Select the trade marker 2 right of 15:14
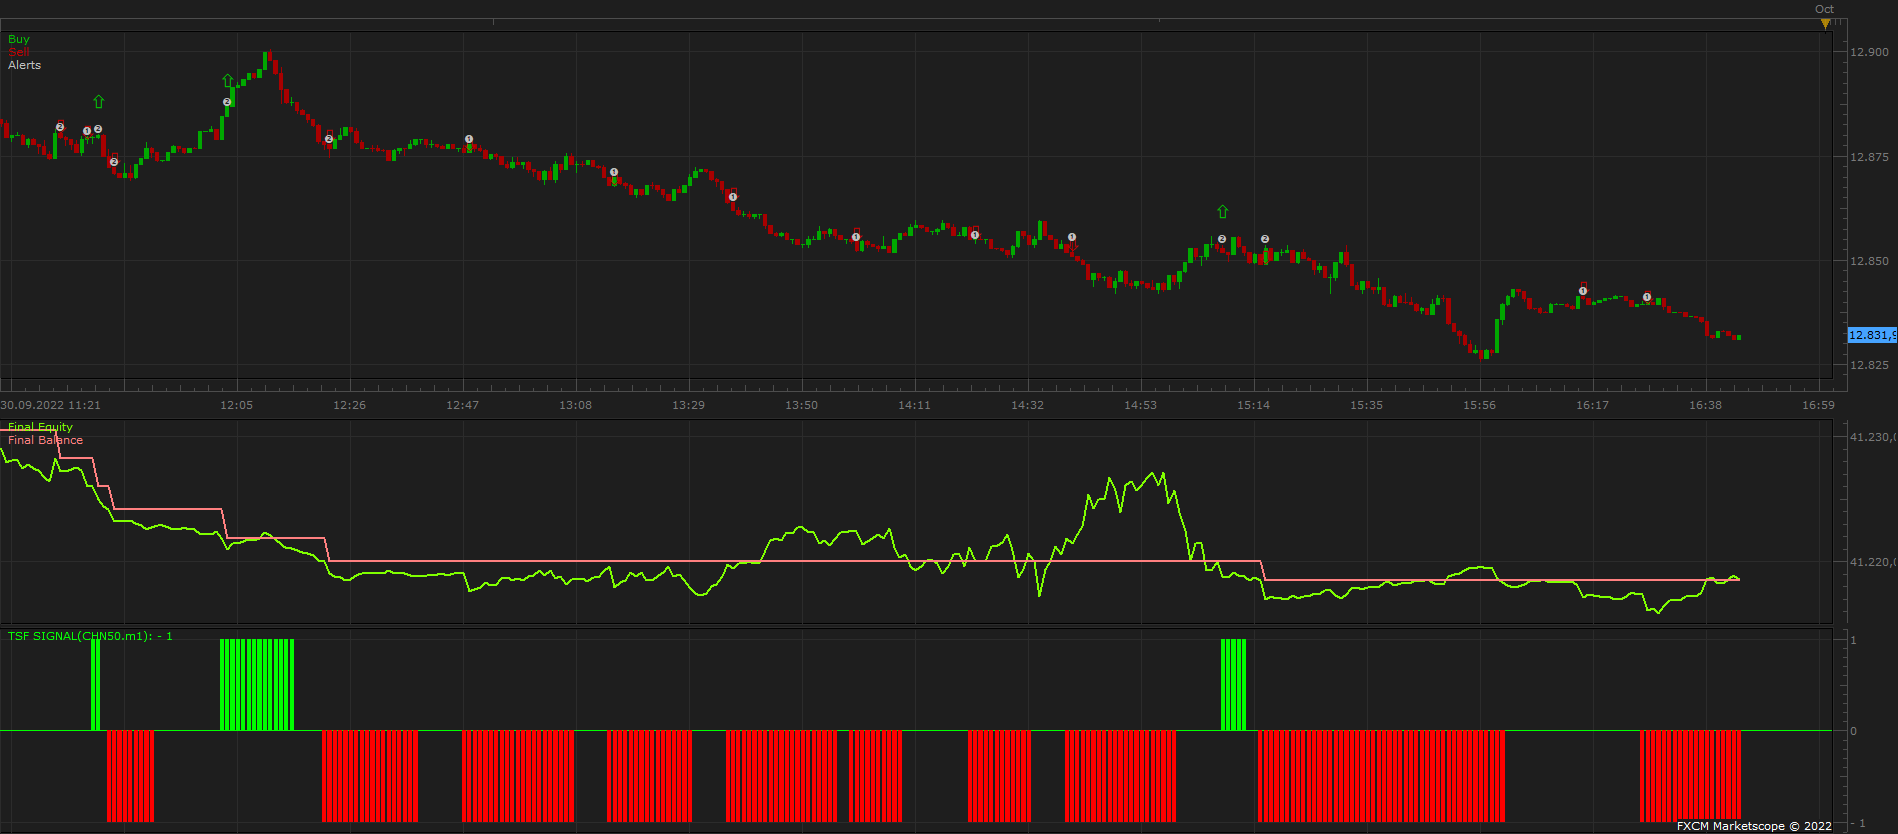Image resolution: width=1898 pixels, height=834 pixels. click(1265, 239)
